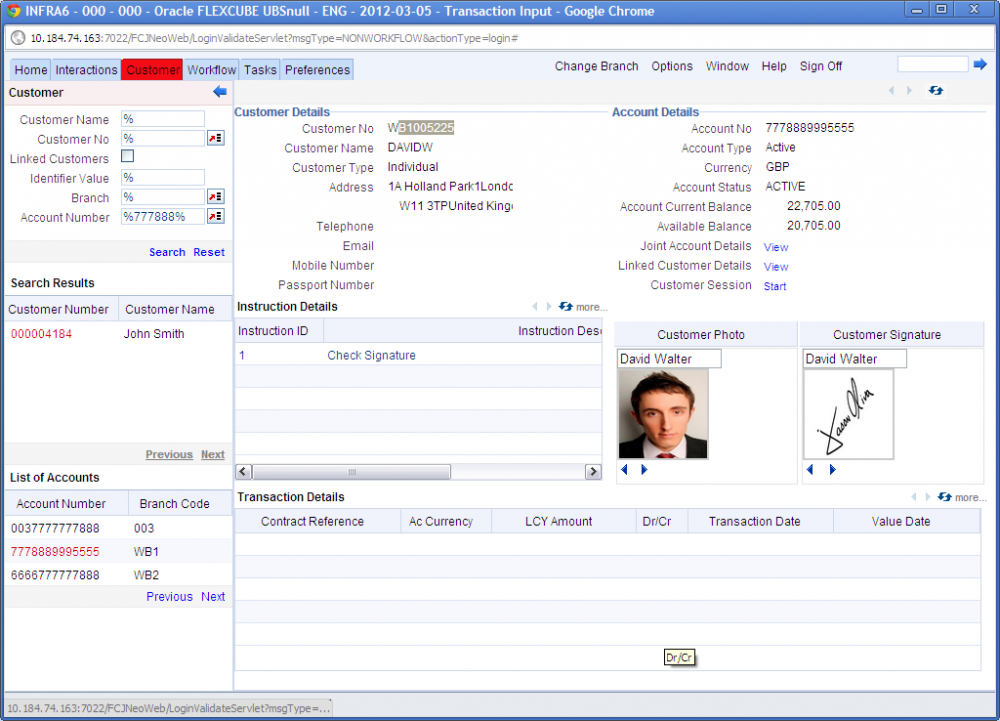Go to Next in Search Results

(x=212, y=455)
